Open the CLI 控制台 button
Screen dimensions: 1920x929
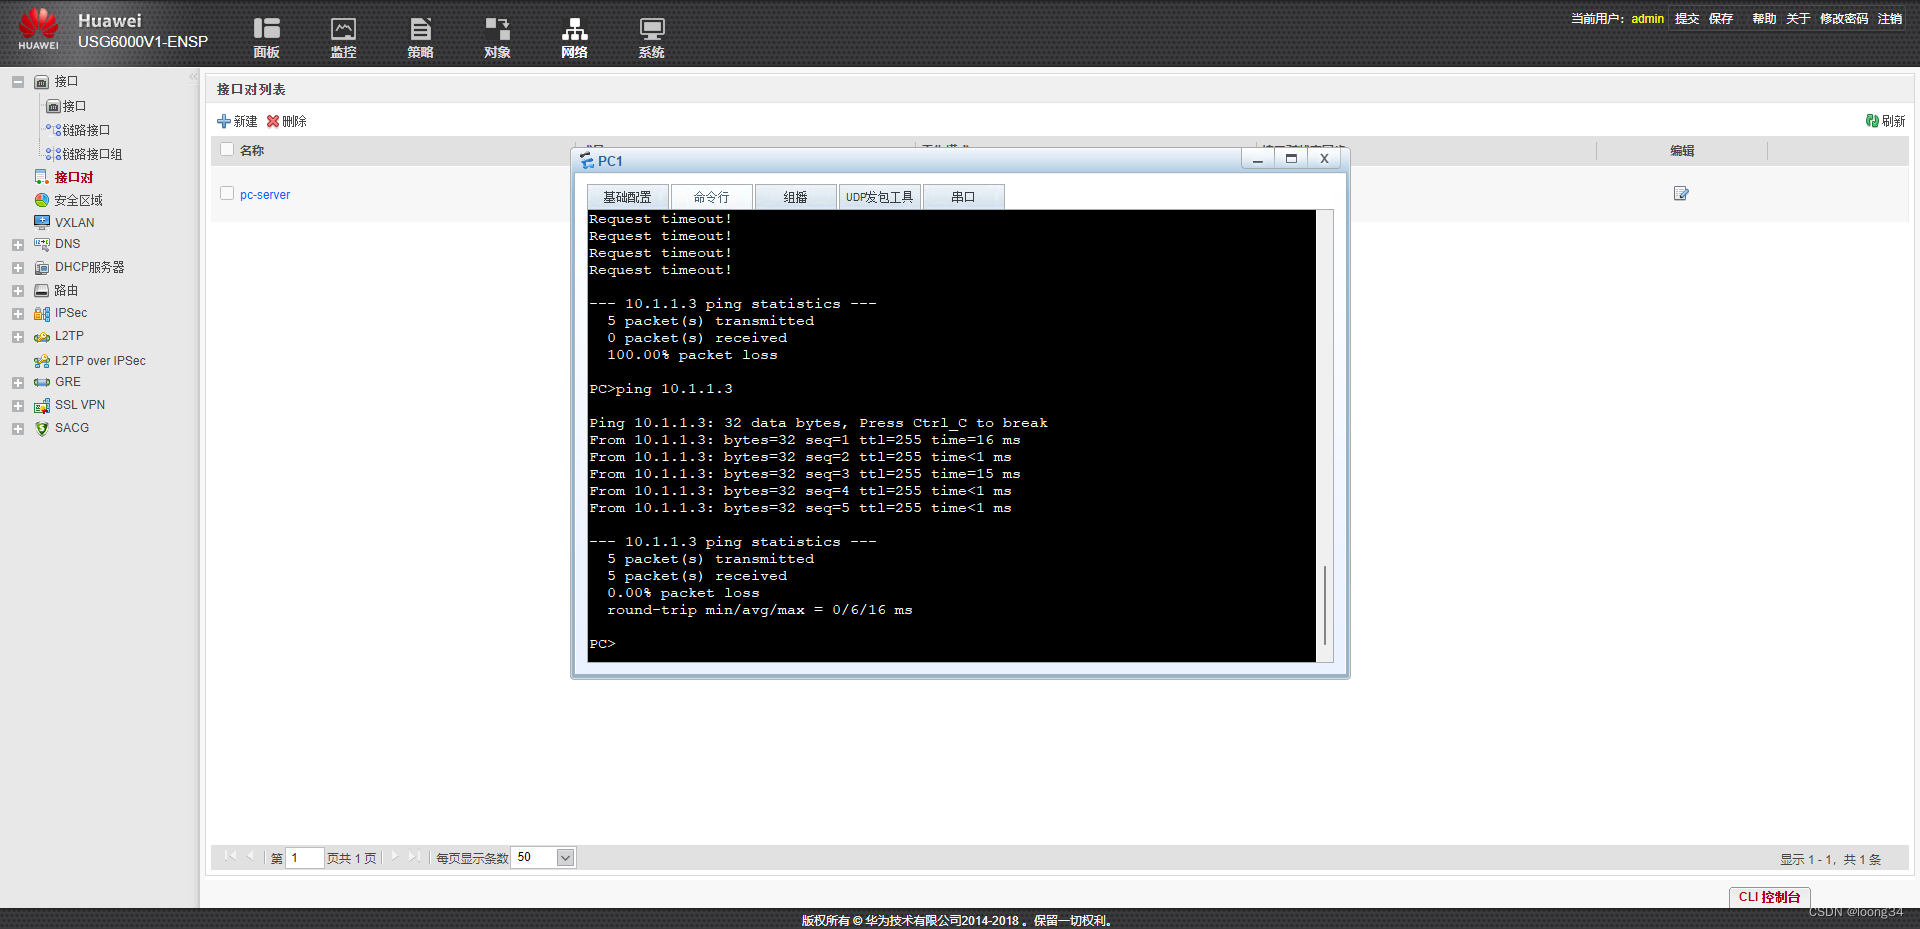(1769, 897)
